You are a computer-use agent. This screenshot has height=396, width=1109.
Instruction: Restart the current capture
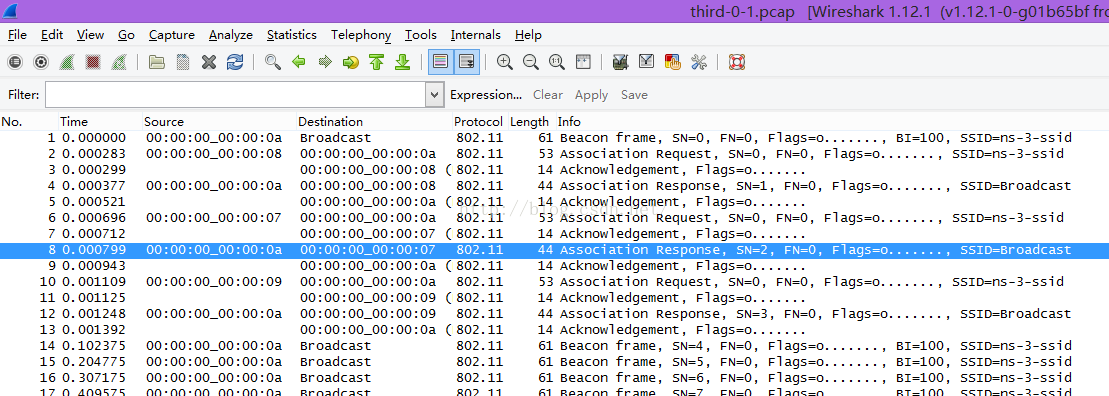119,62
